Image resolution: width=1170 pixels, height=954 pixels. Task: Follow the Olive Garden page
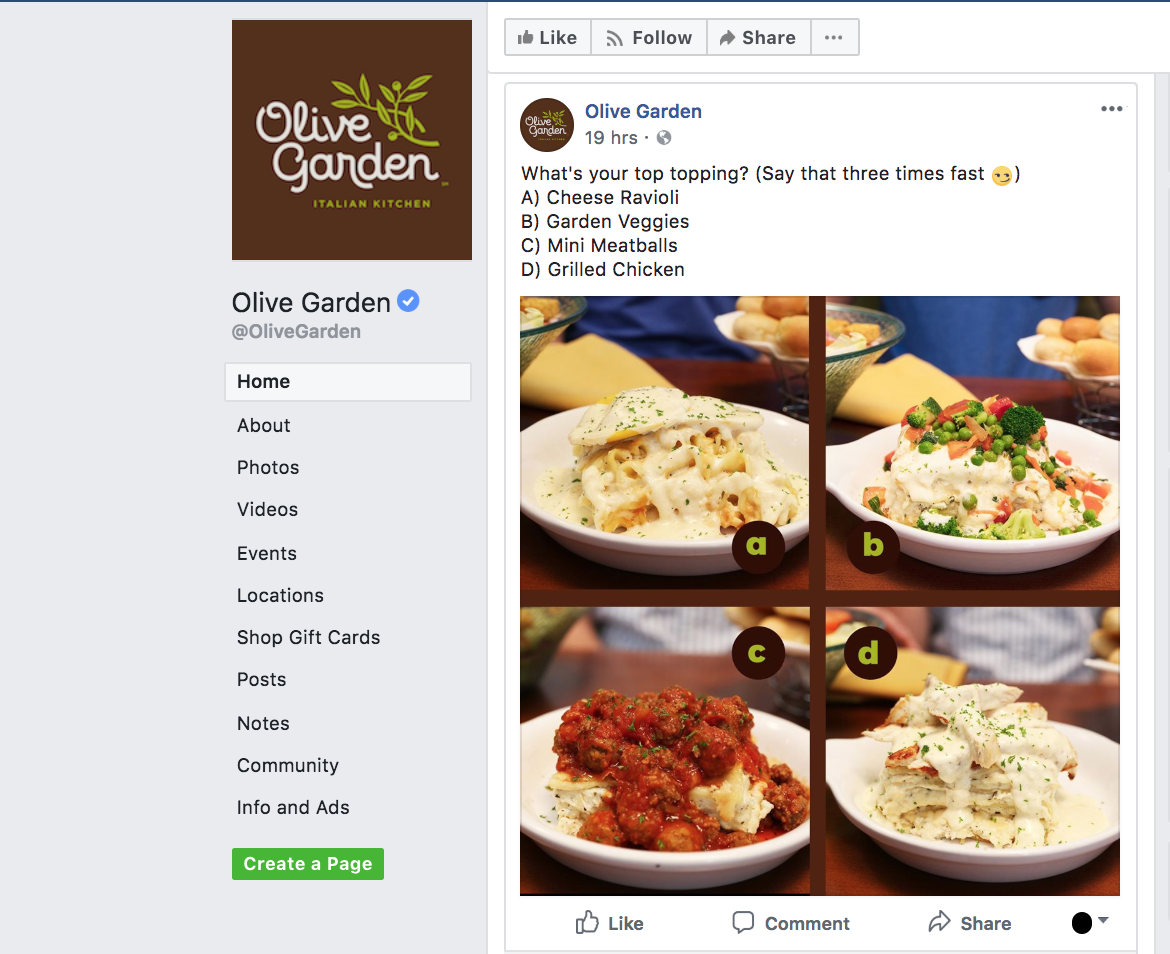[648, 37]
